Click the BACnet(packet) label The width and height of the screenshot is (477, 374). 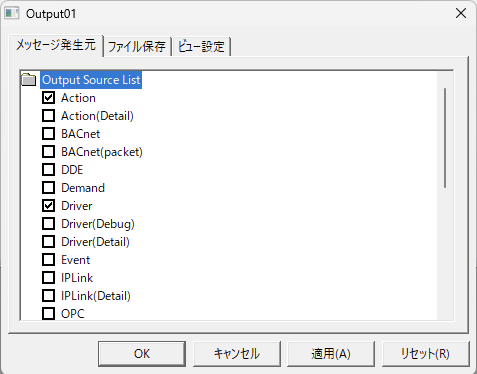[x=102, y=152]
